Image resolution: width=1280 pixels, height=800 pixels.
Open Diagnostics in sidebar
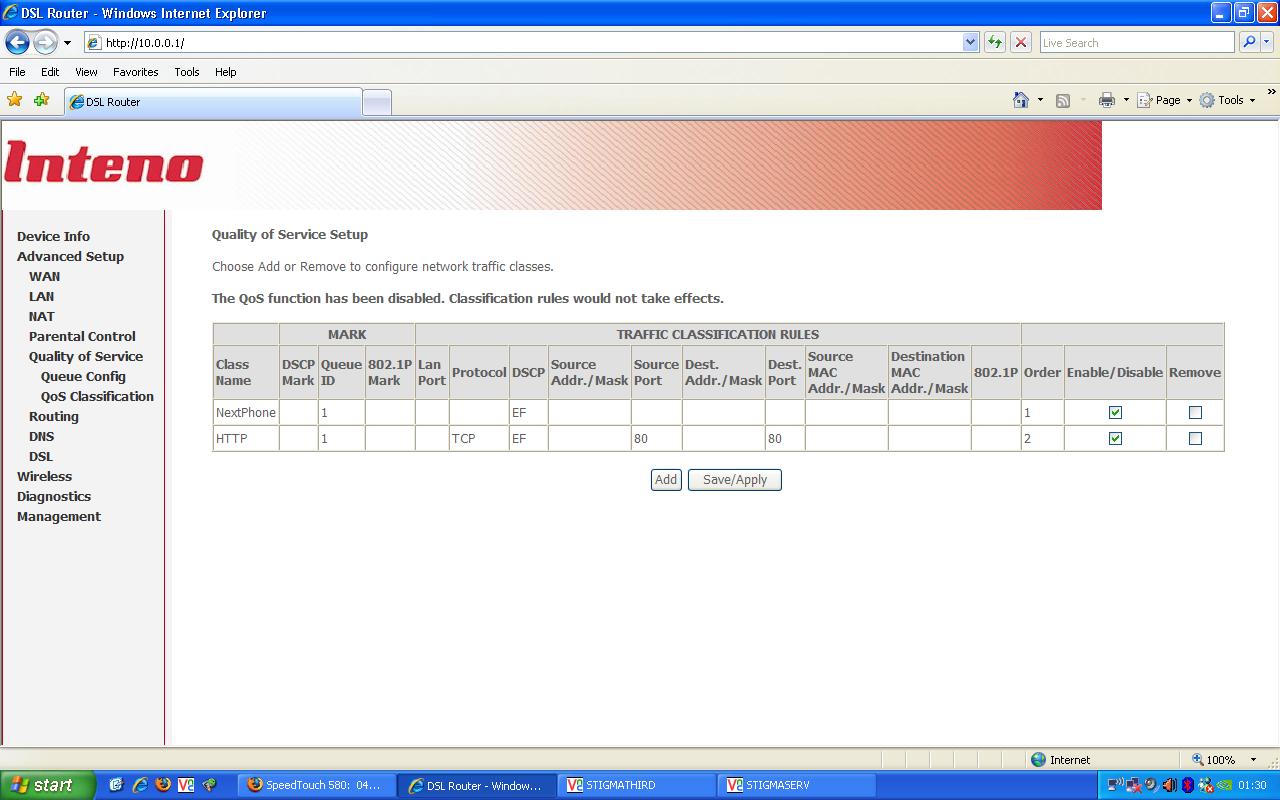coord(54,496)
